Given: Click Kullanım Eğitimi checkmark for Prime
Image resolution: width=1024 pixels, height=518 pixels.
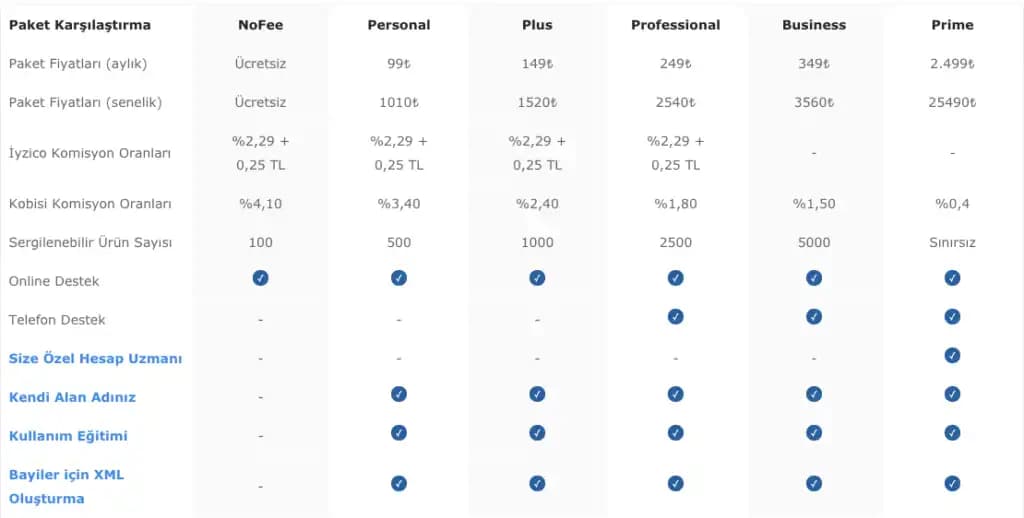Looking at the screenshot, I should [952, 433].
